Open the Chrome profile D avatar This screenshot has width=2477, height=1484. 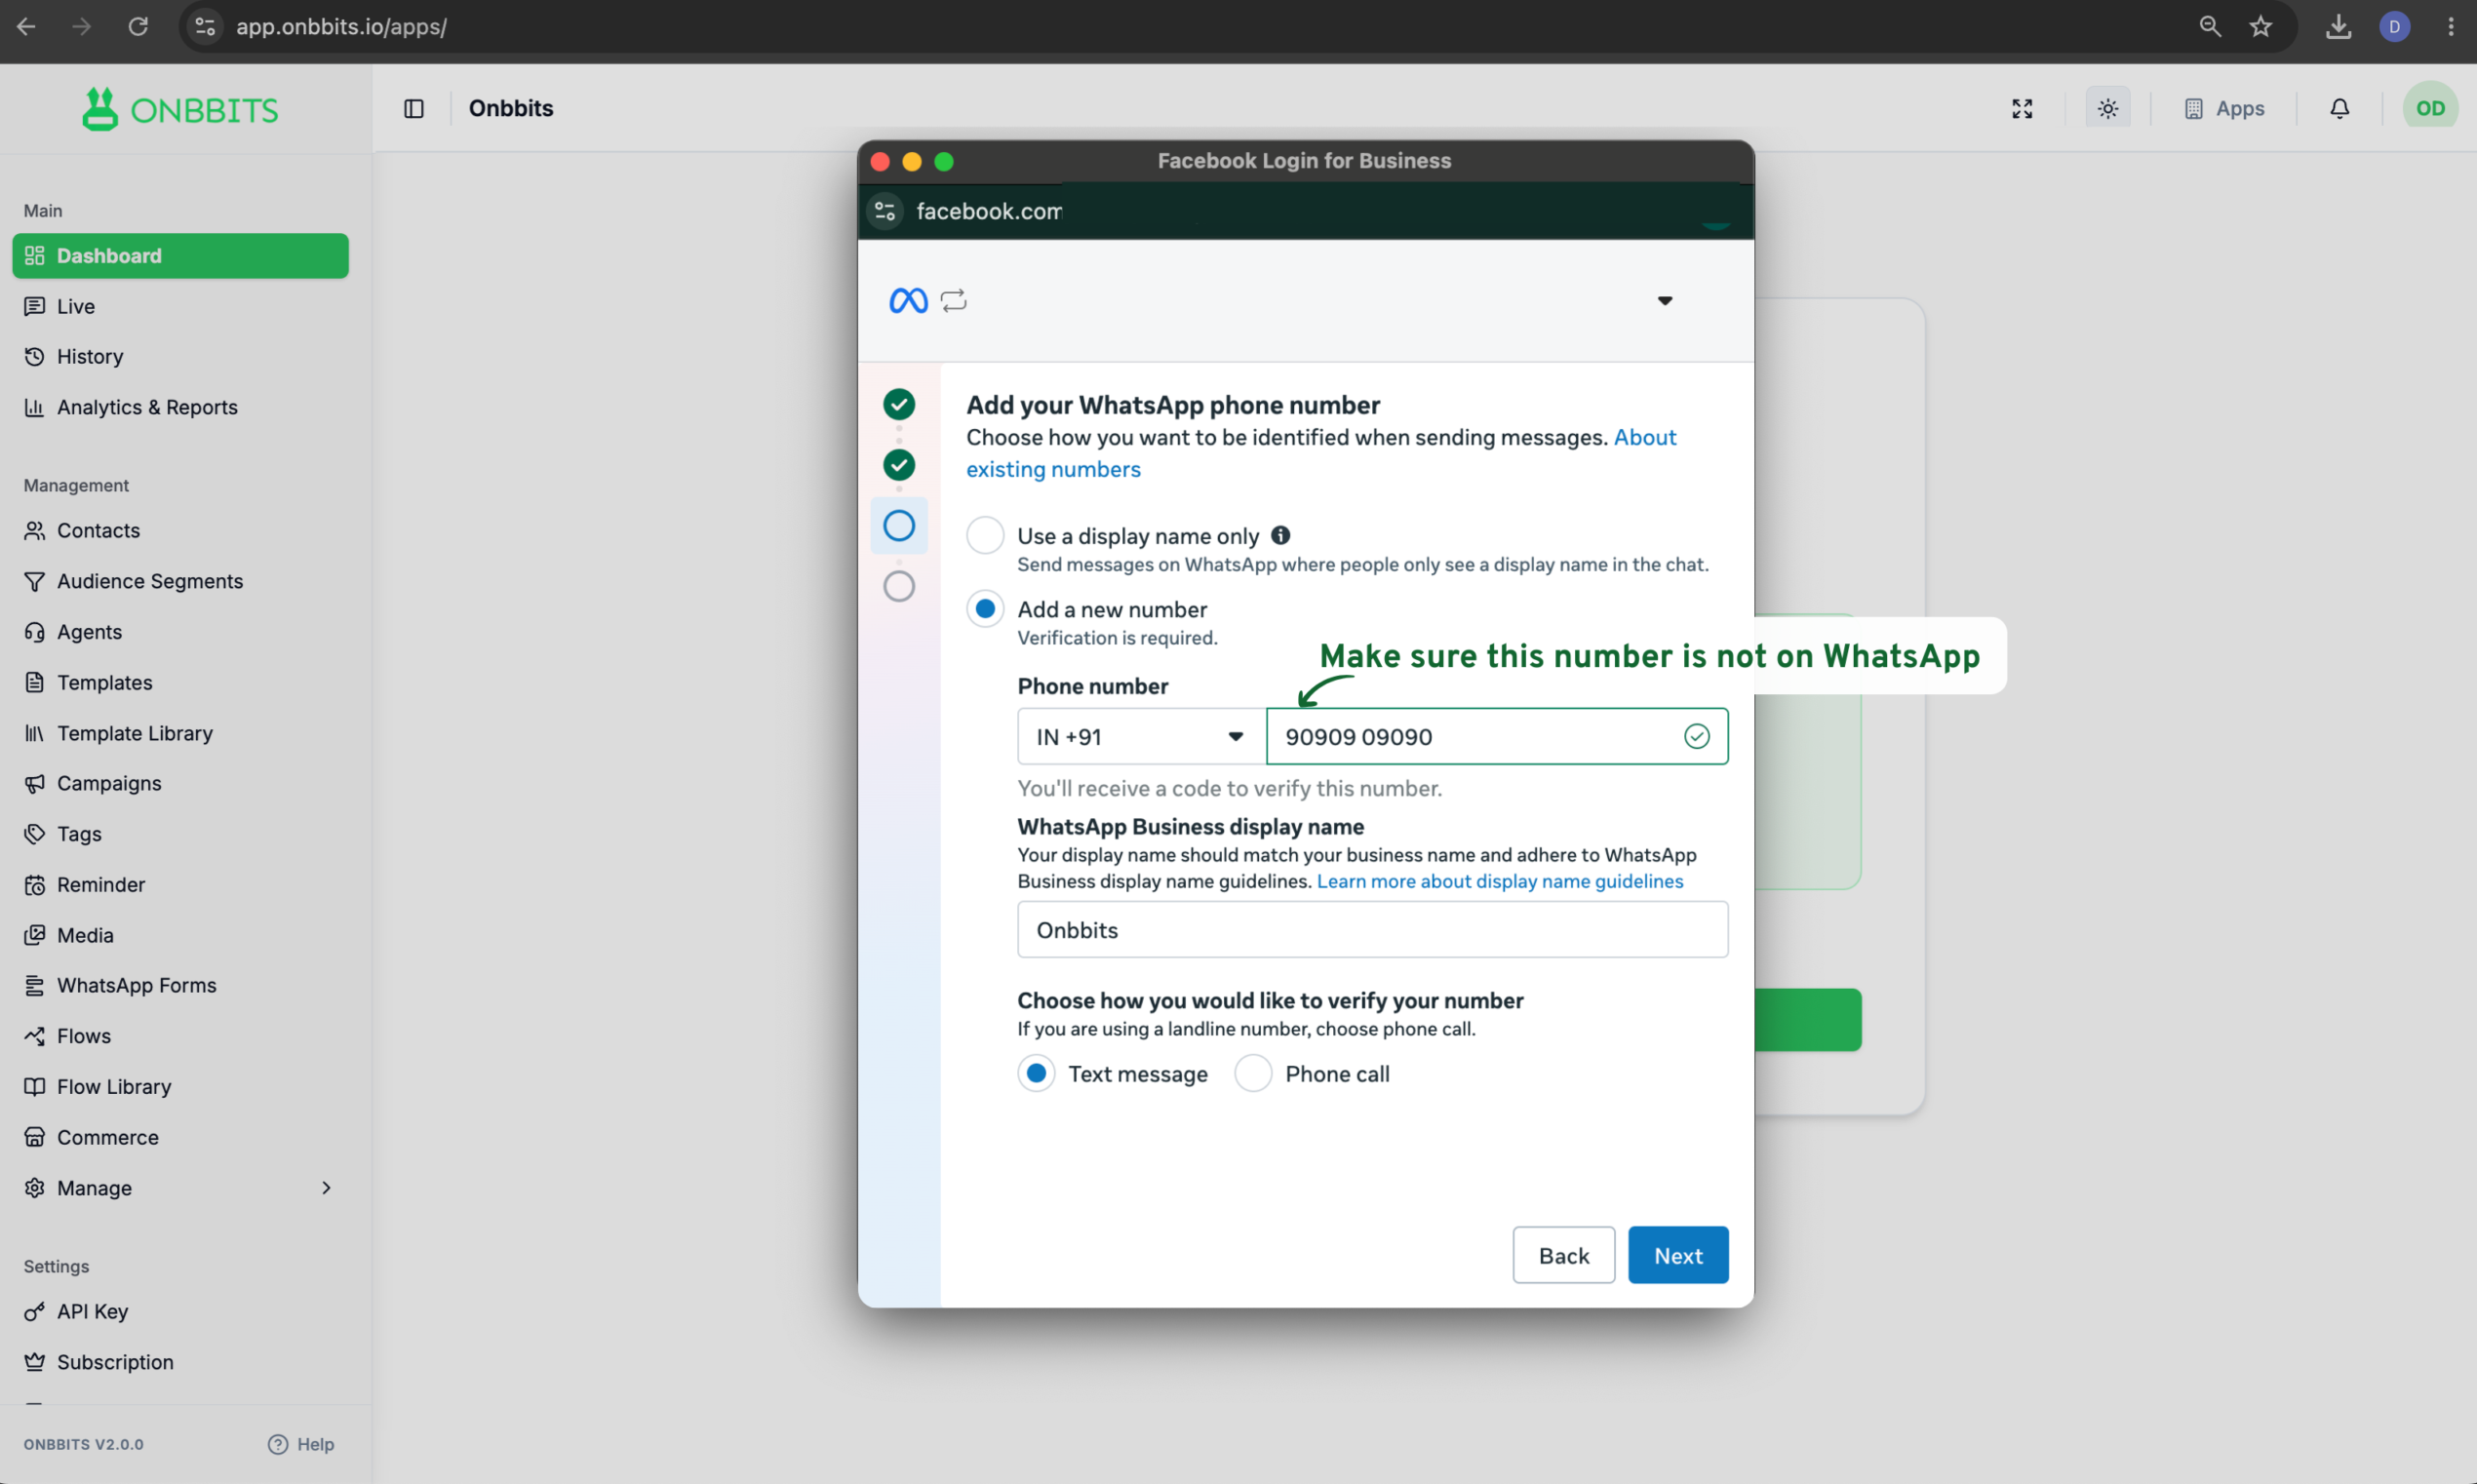2394,27
